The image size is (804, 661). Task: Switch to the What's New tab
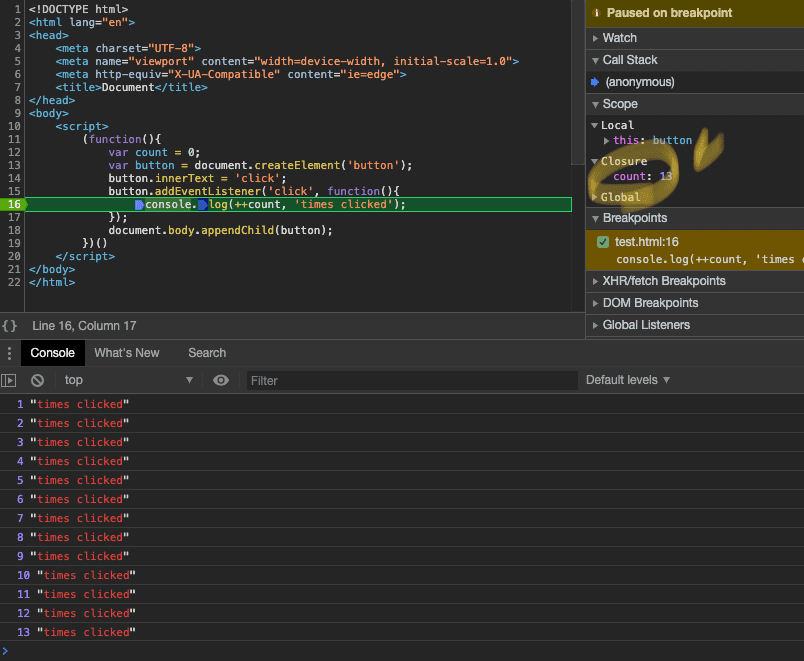coord(127,353)
